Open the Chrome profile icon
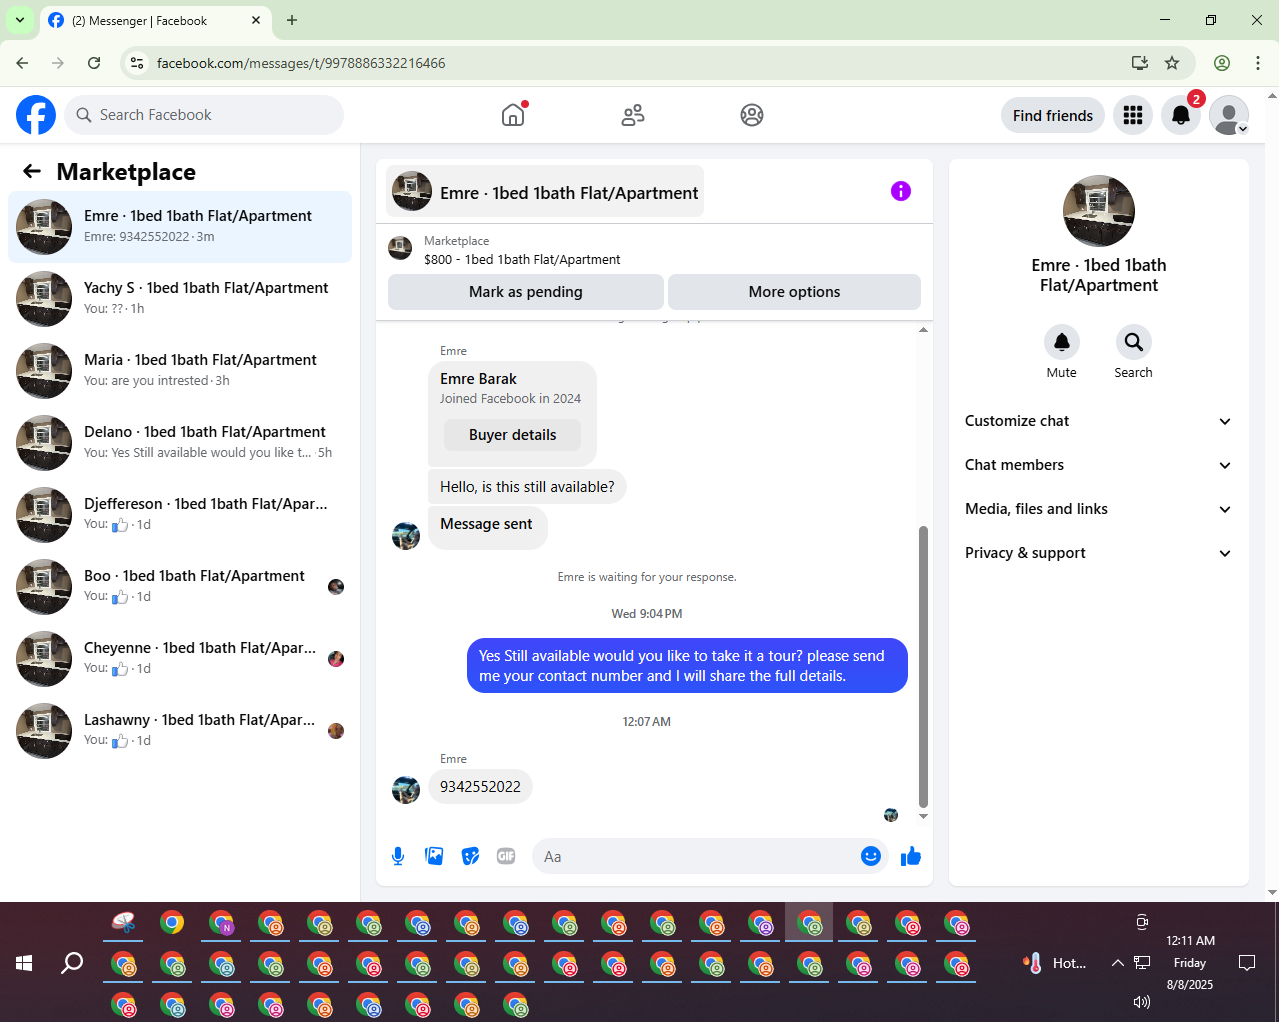This screenshot has width=1279, height=1022. (x=1222, y=63)
